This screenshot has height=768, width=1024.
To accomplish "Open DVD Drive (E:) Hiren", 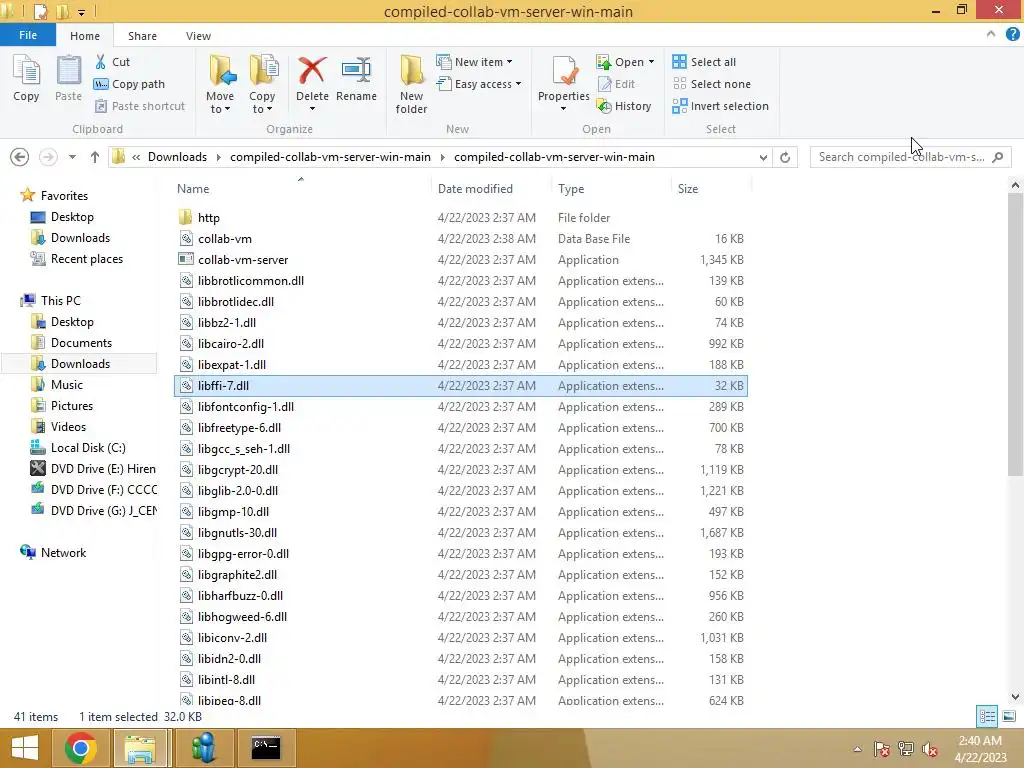I will (x=103, y=469).
